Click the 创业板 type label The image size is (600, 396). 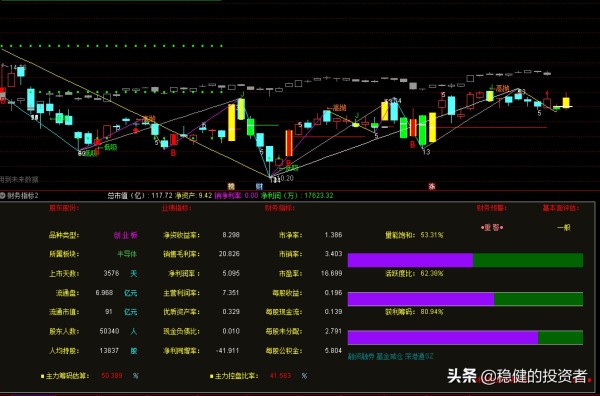coord(125,235)
